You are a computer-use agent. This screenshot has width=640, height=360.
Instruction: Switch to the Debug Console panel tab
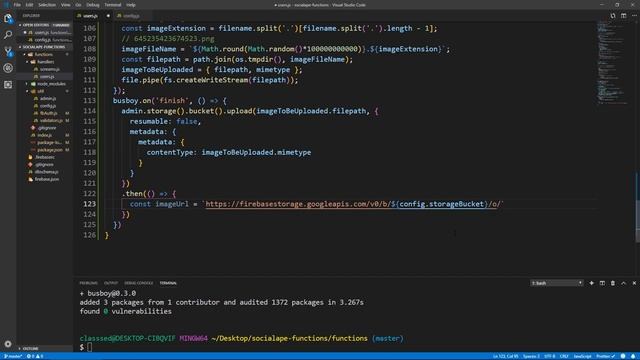pyautogui.click(x=139, y=283)
